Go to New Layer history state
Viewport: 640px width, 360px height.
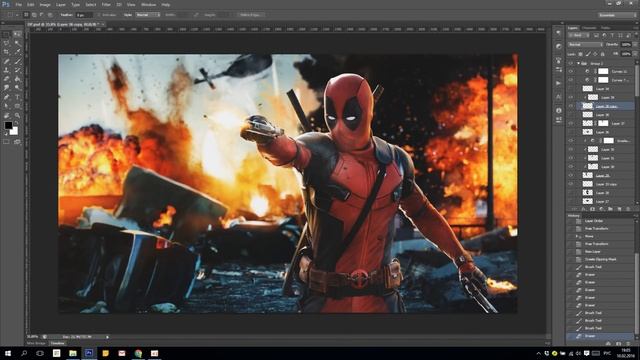[x=593, y=251]
